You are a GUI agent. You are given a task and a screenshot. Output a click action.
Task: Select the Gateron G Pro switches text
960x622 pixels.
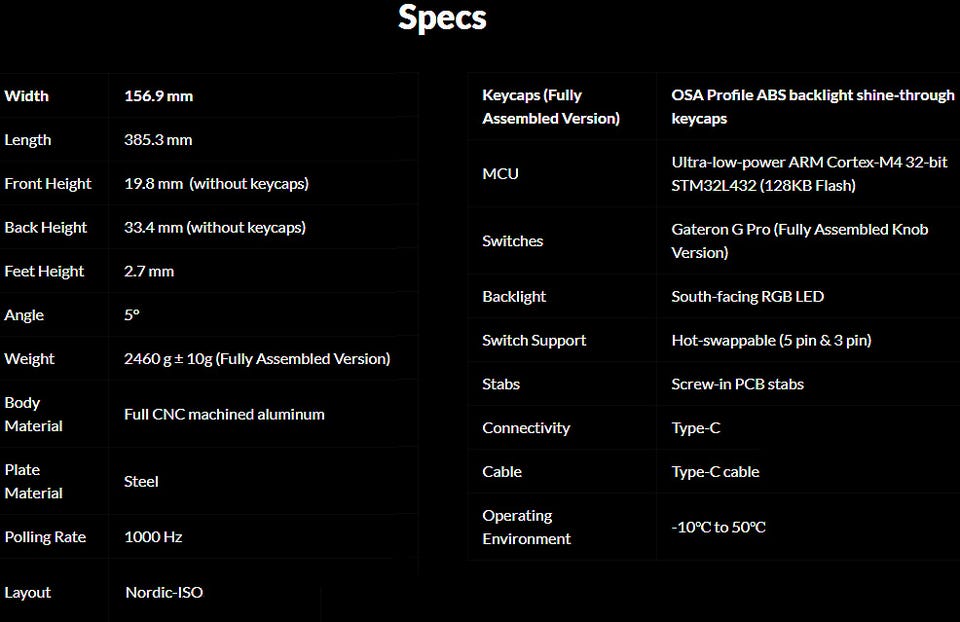(x=799, y=241)
